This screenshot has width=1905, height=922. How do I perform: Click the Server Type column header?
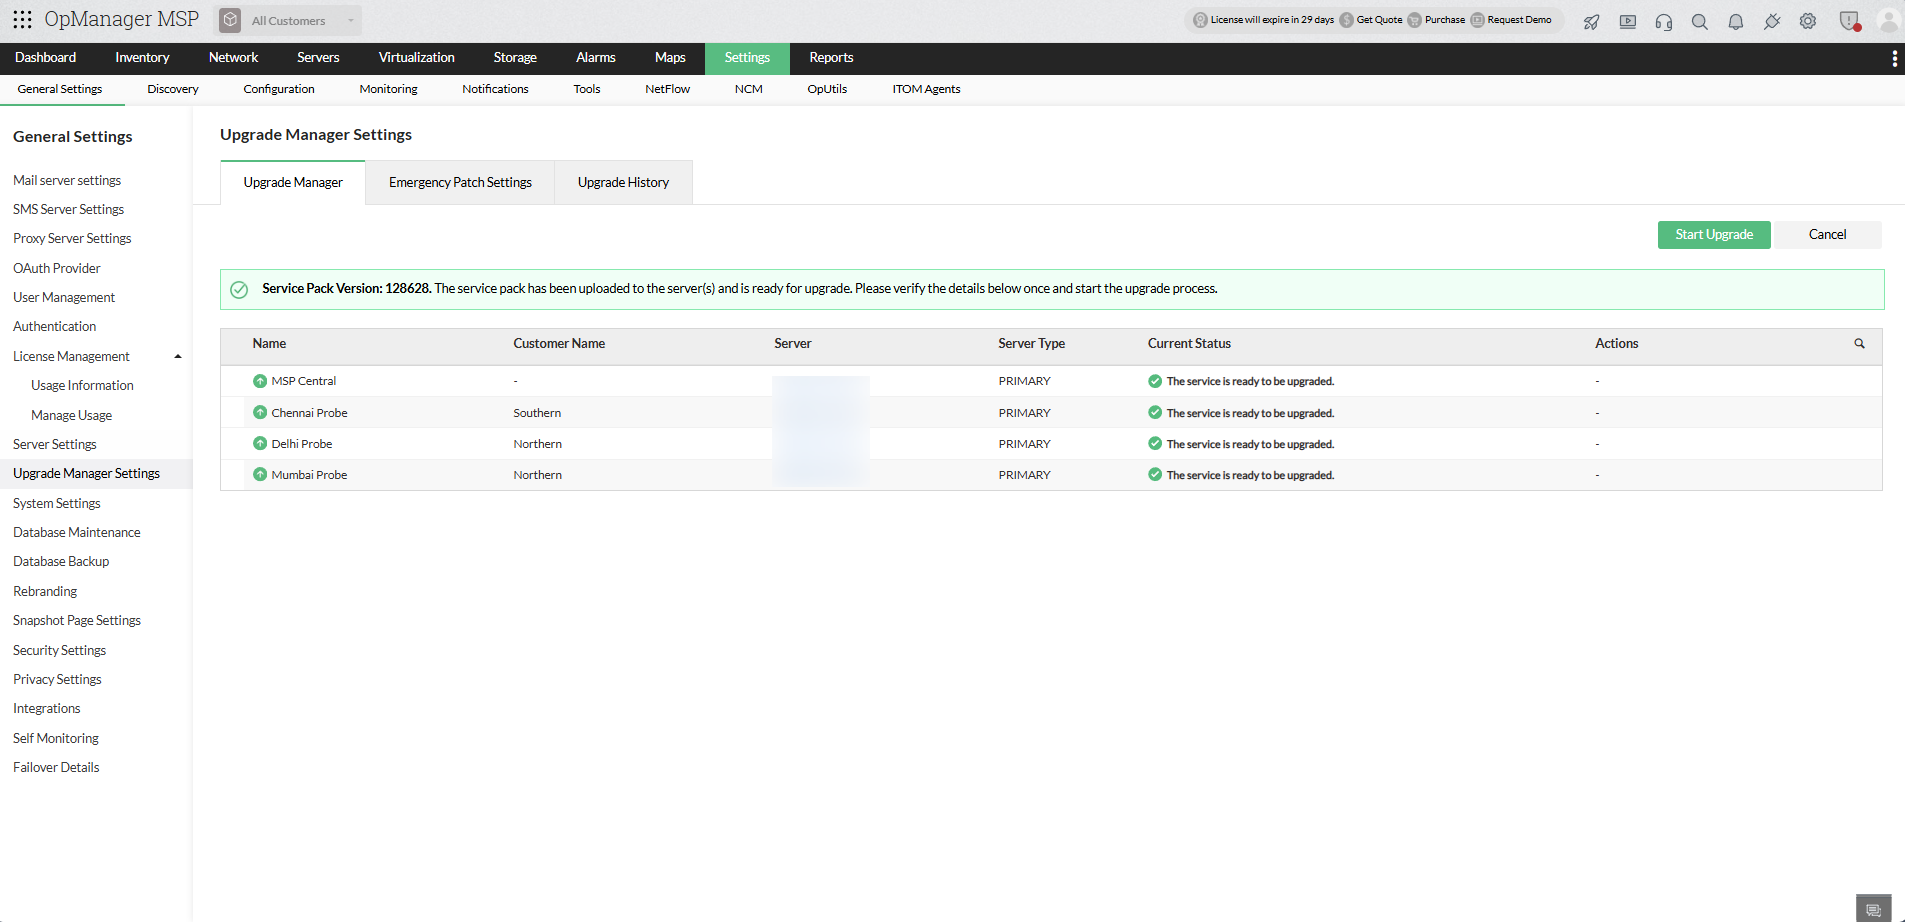pos(1031,343)
